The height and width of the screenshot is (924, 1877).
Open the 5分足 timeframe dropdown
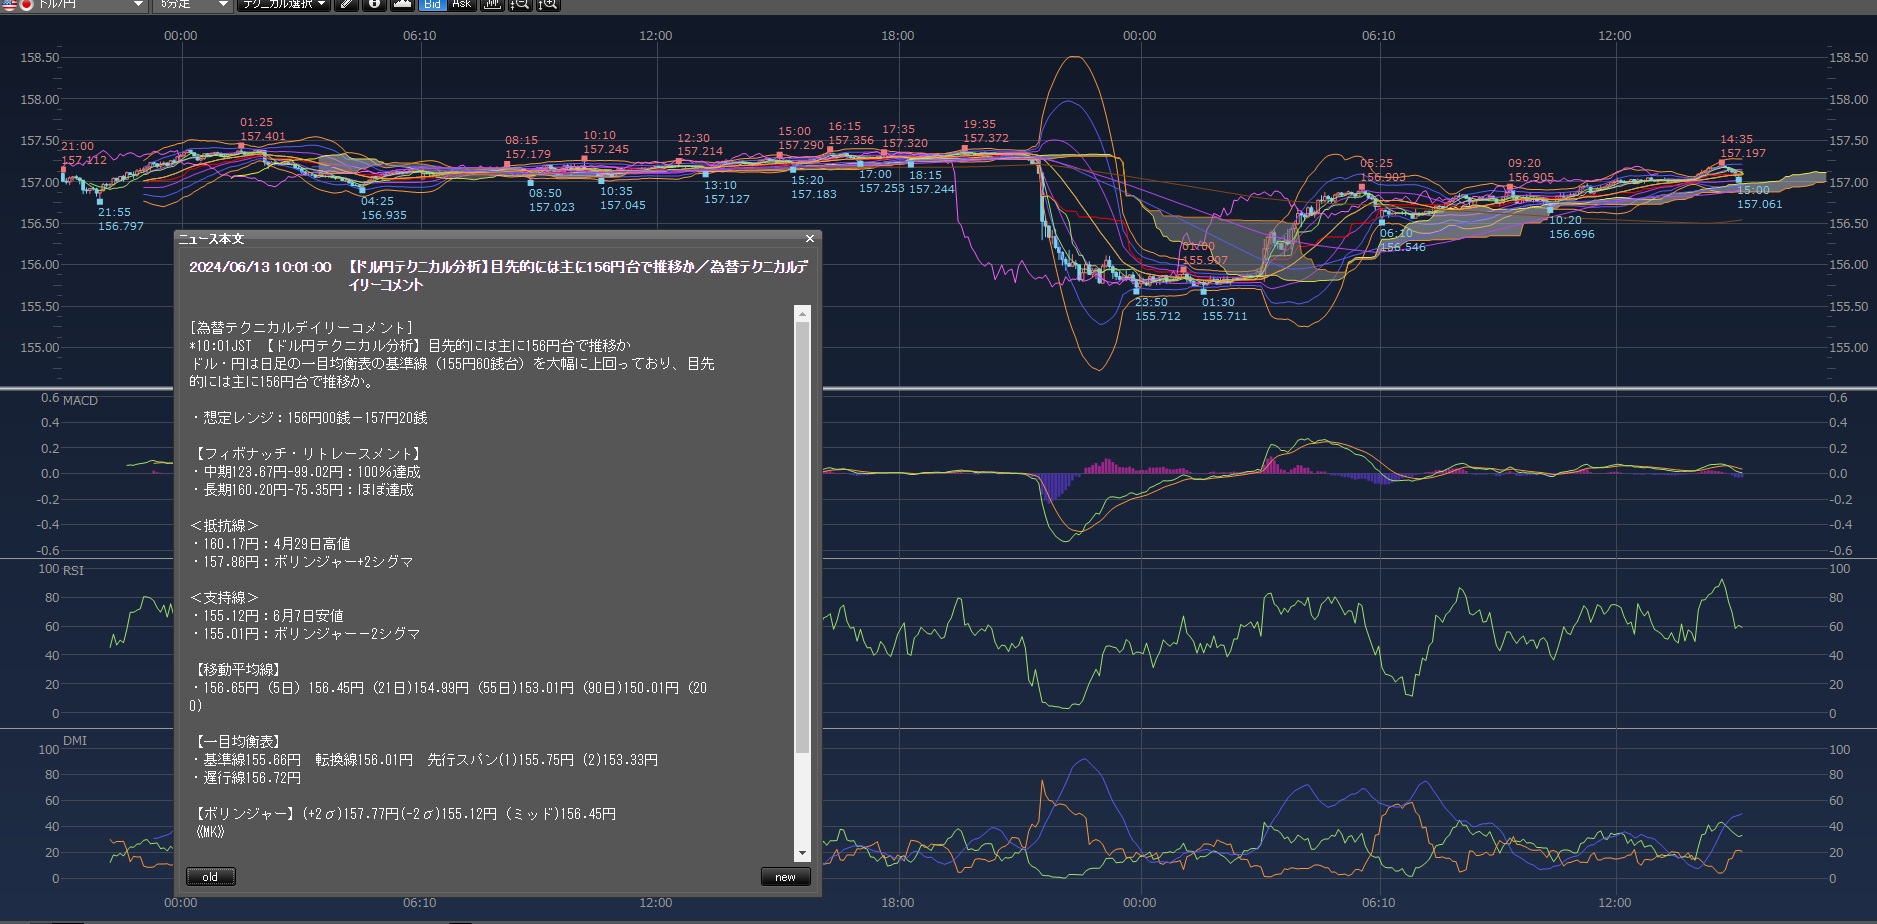tap(194, 4)
